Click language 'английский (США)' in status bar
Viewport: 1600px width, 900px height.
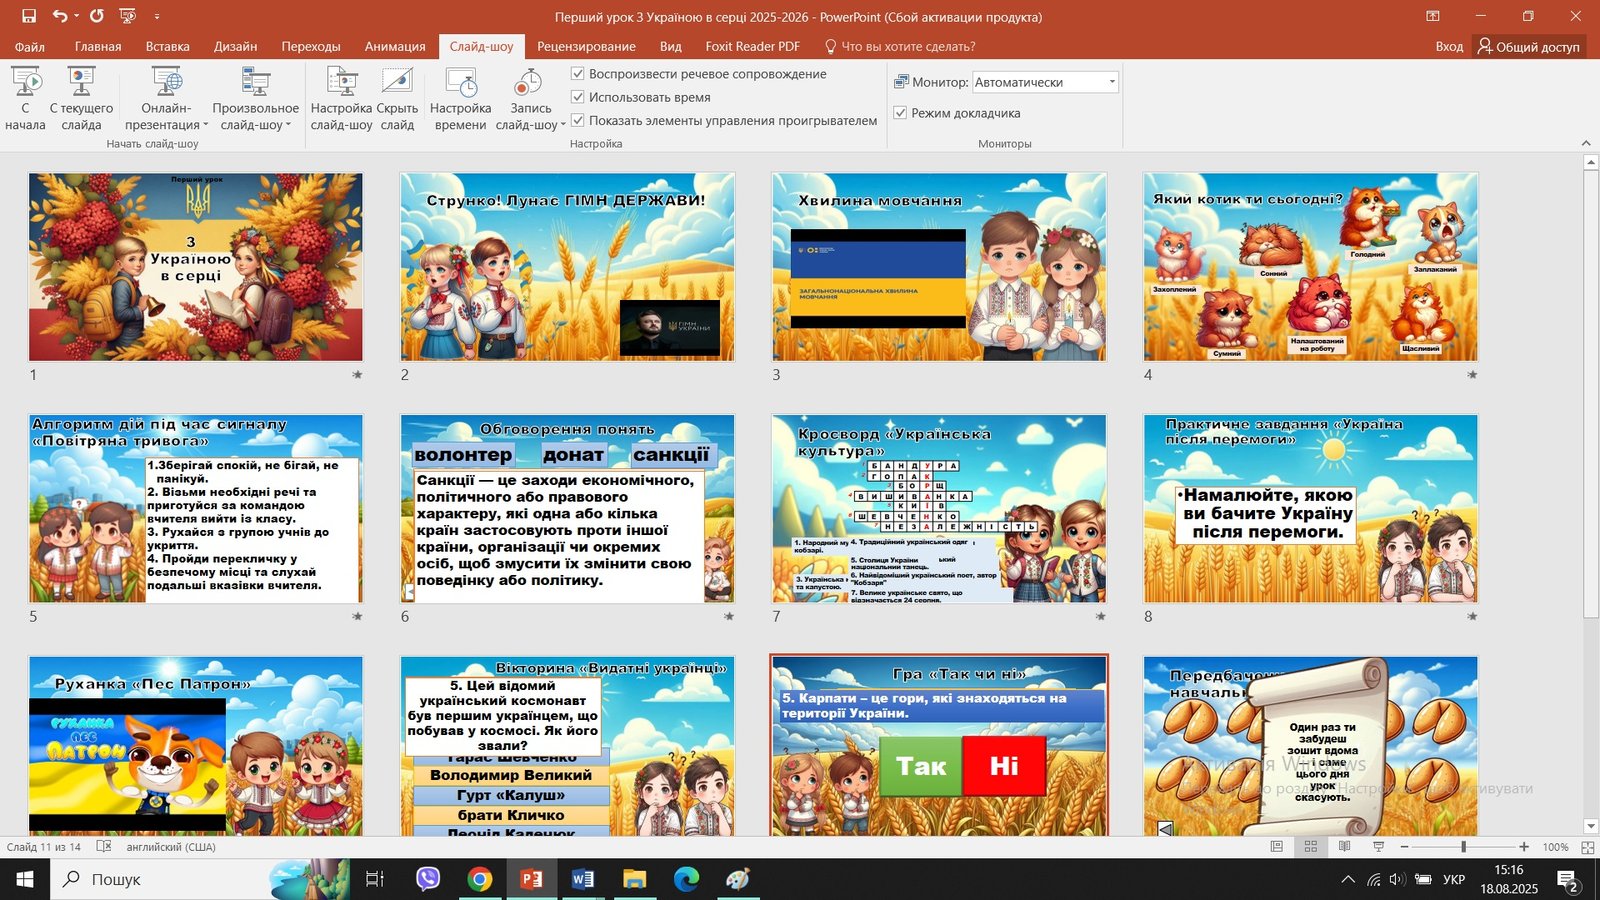click(x=171, y=847)
